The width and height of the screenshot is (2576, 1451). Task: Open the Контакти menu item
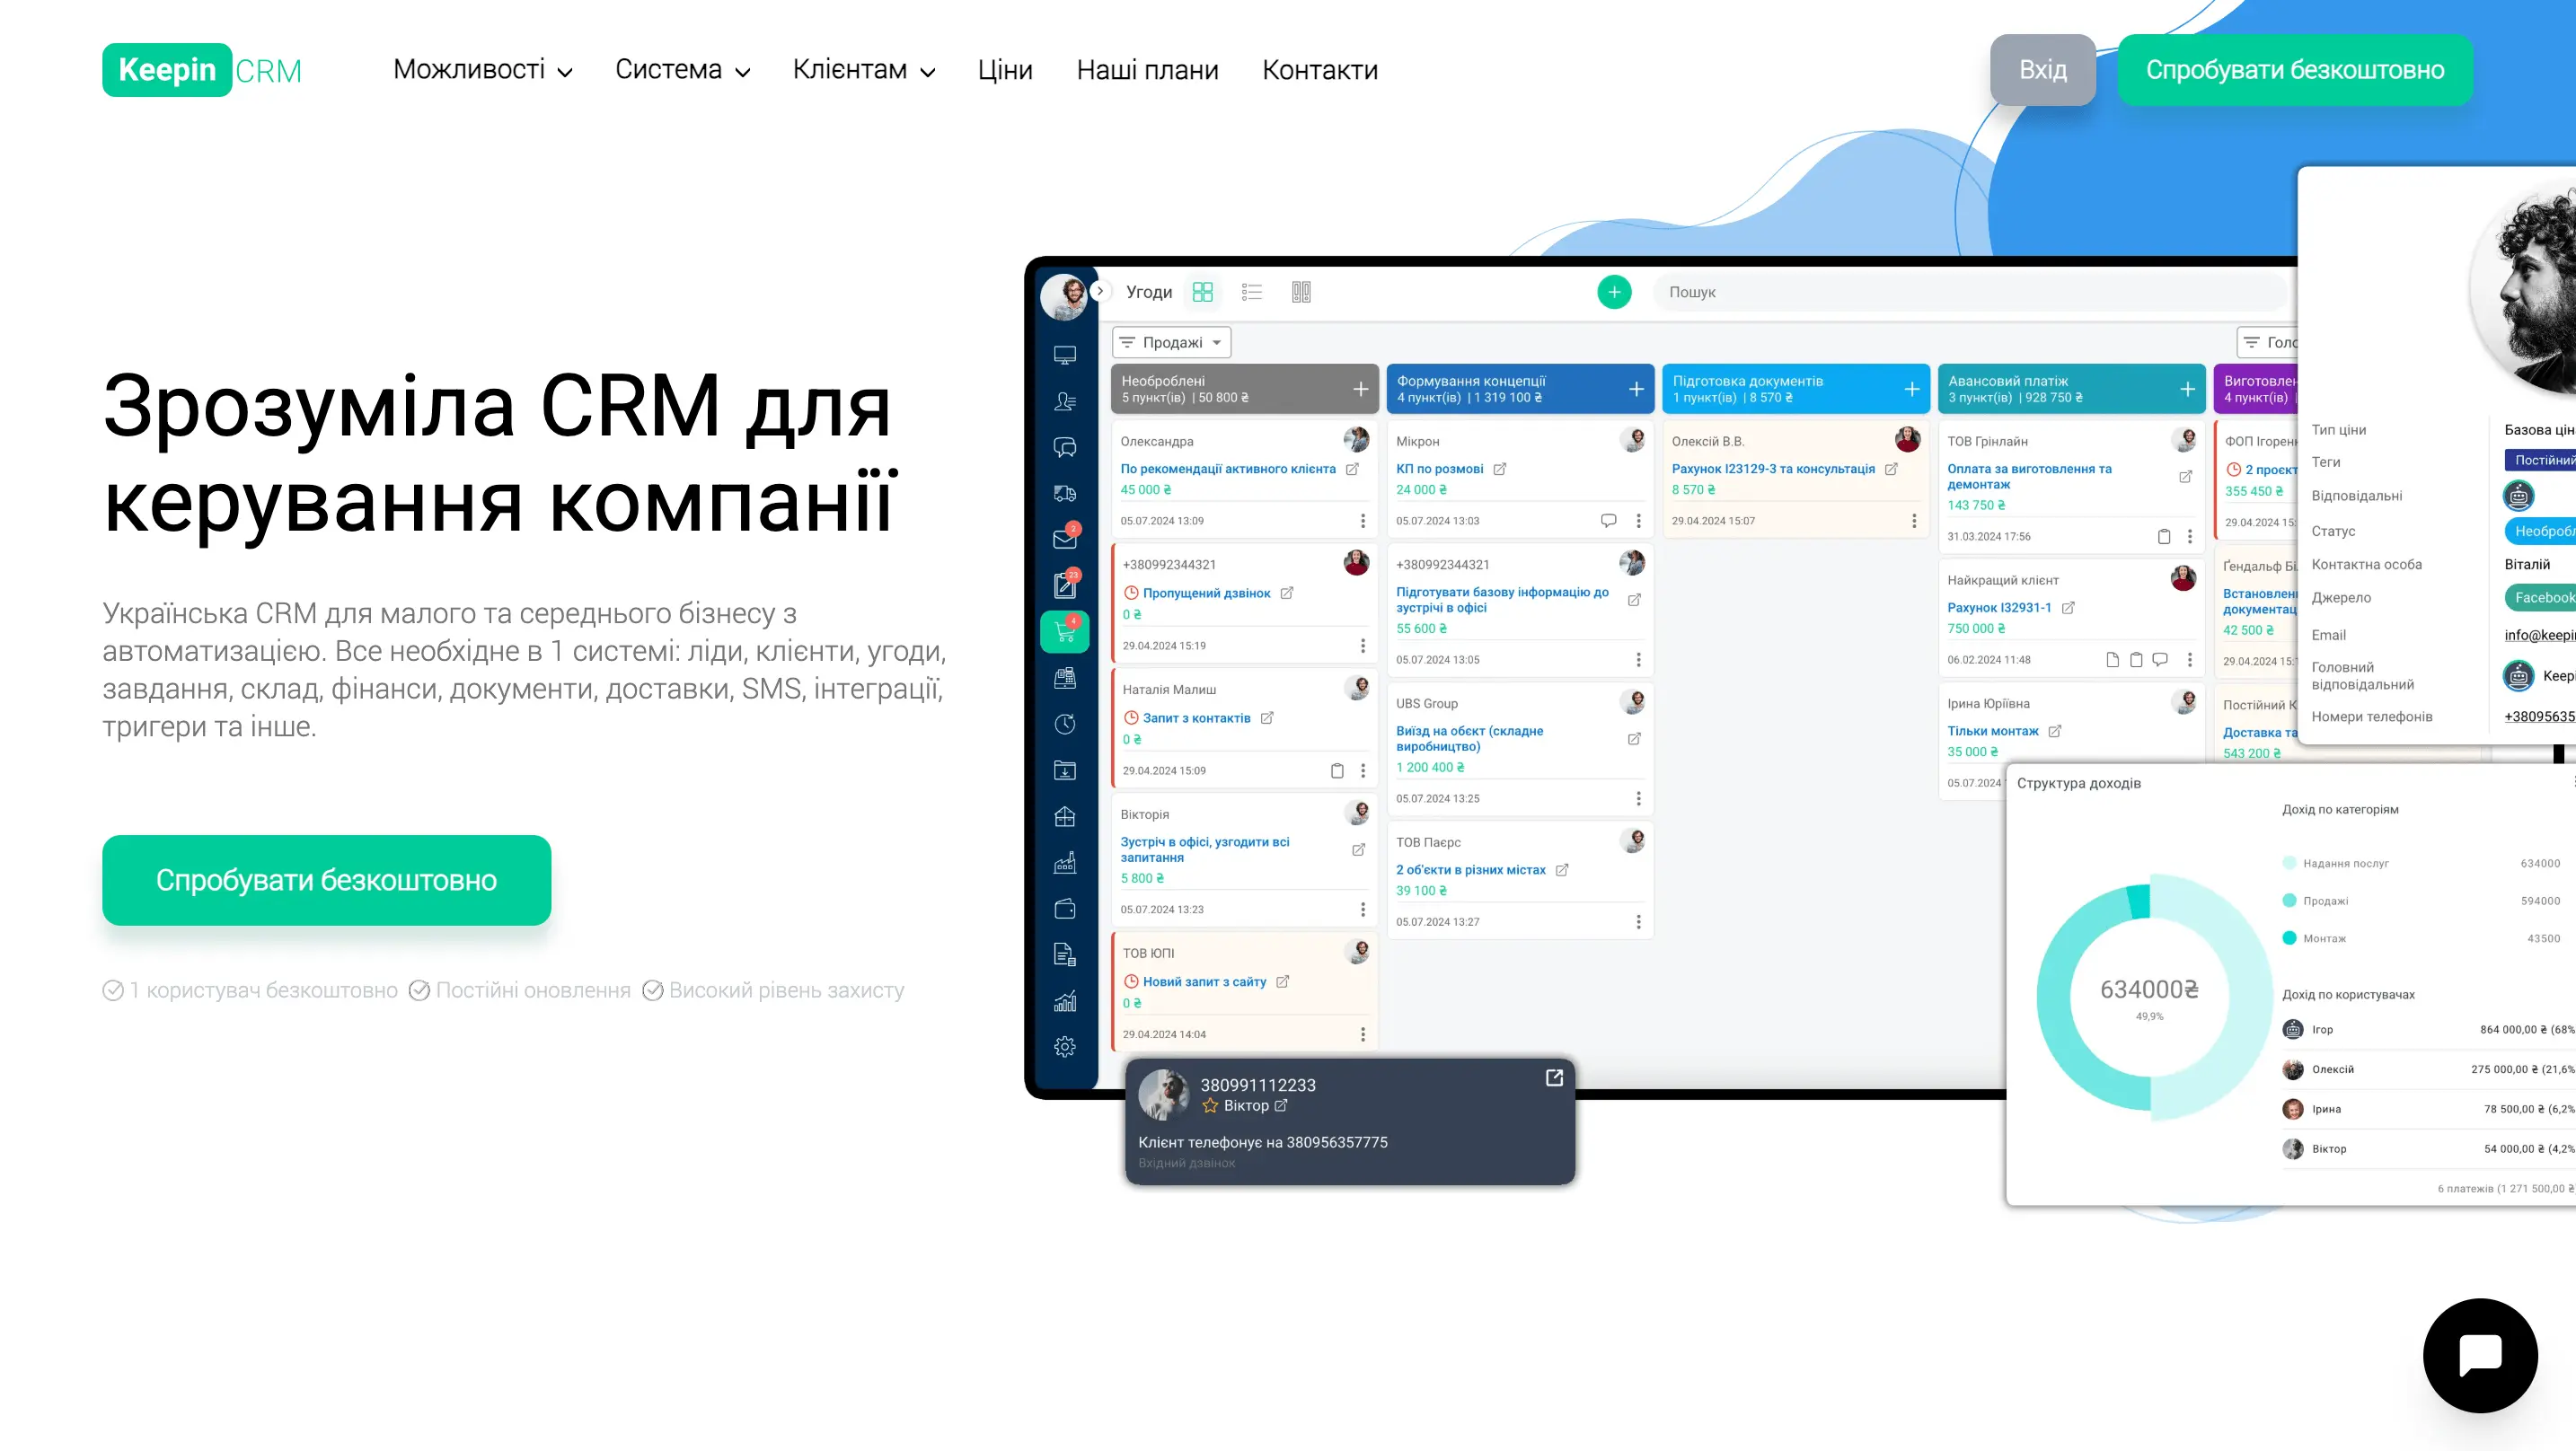(1319, 70)
